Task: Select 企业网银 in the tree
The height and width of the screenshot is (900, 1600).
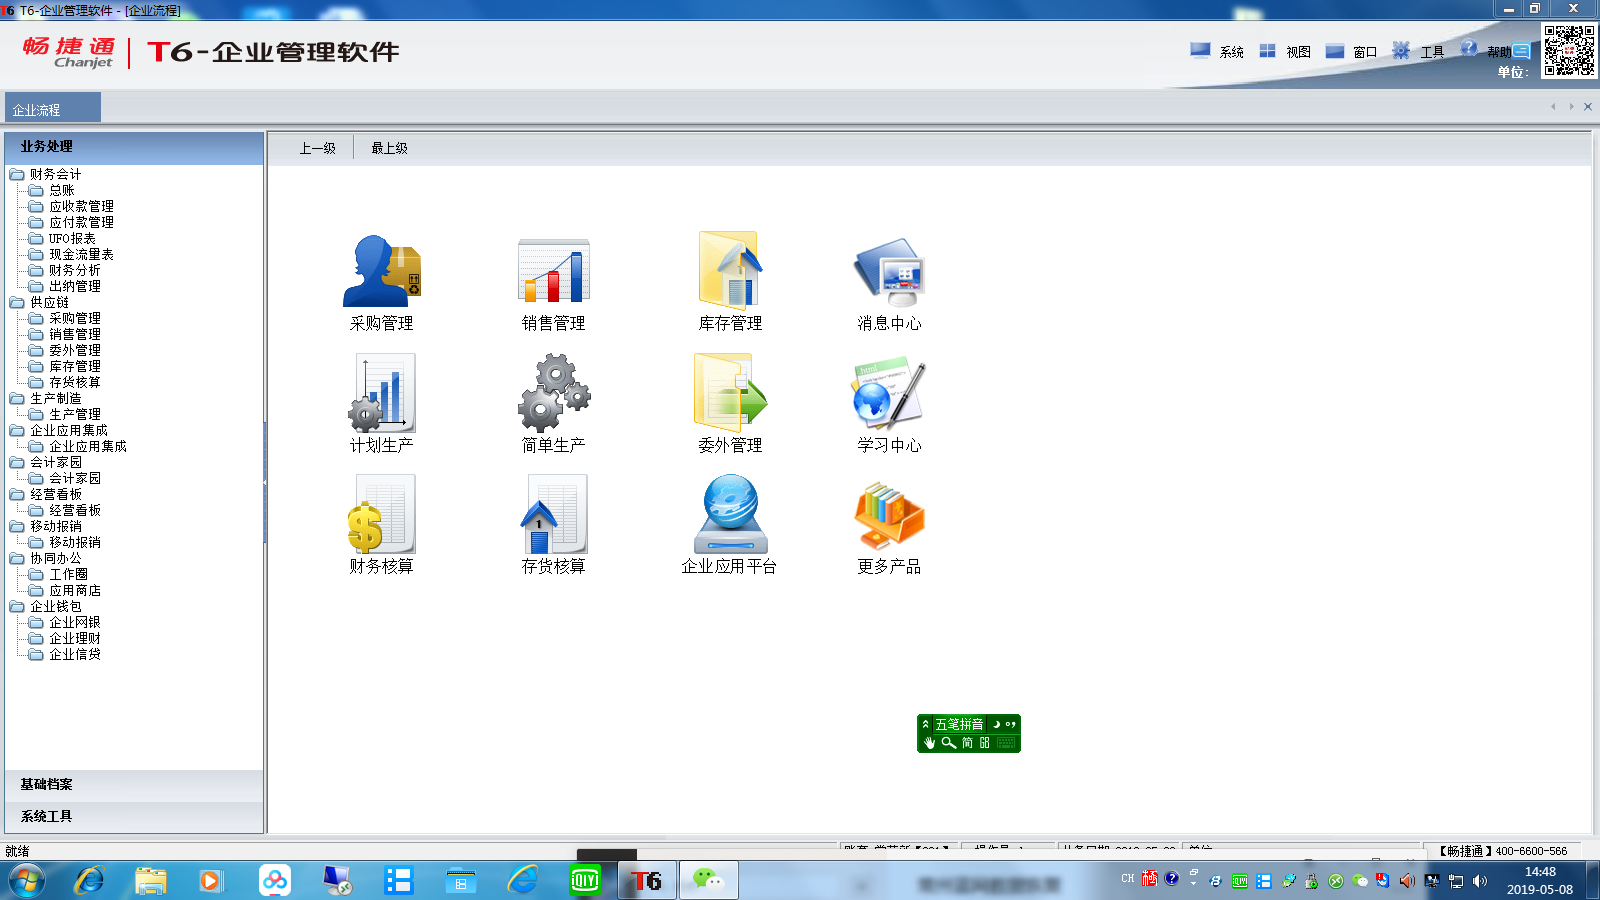Action: 75,622
